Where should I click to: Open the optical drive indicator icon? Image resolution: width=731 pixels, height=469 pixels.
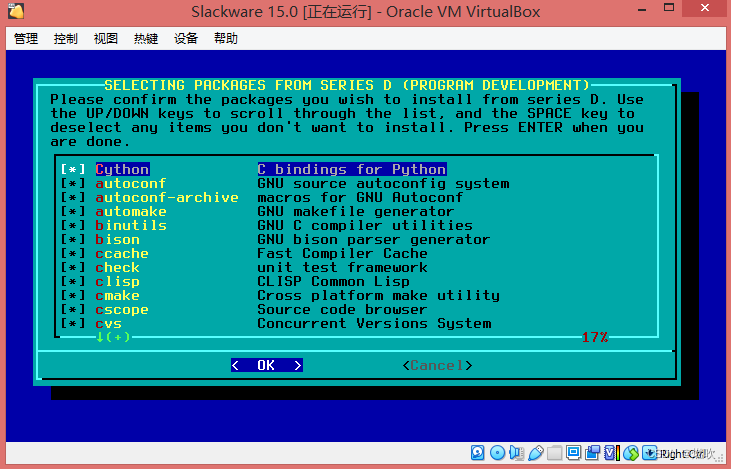point(497,452)
